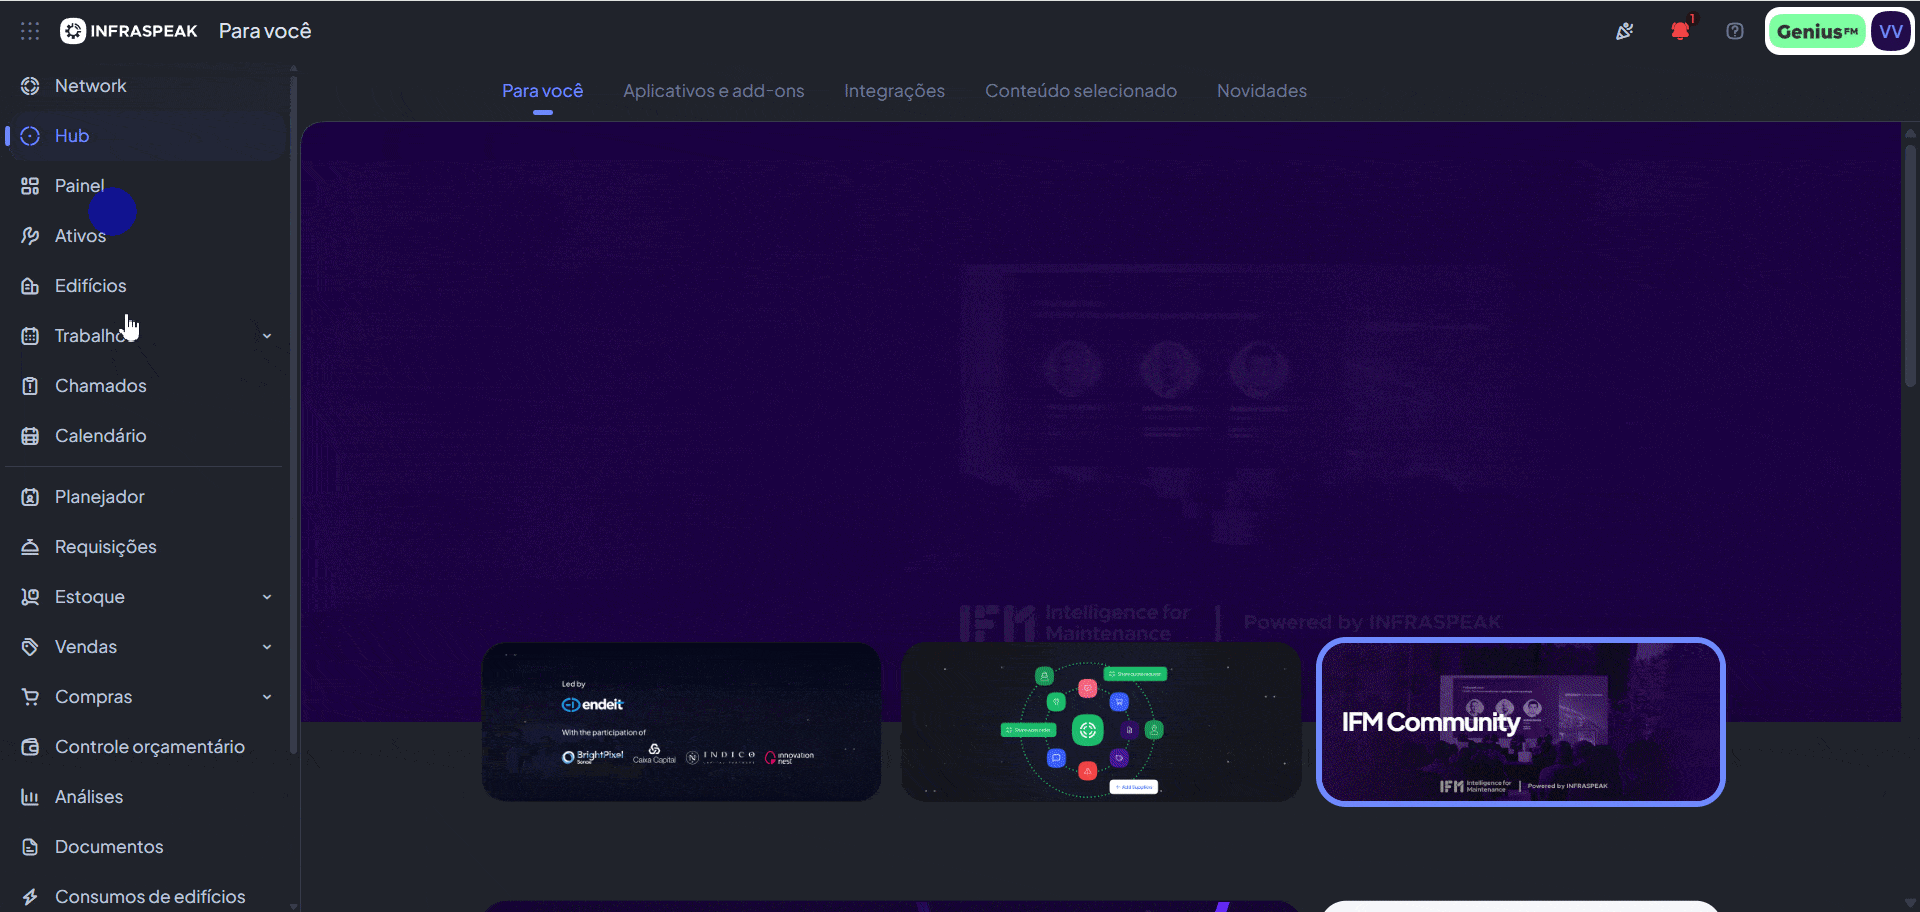
Task: Click the Consumos de edifícios lightning icon
Action: pos(30,897)
